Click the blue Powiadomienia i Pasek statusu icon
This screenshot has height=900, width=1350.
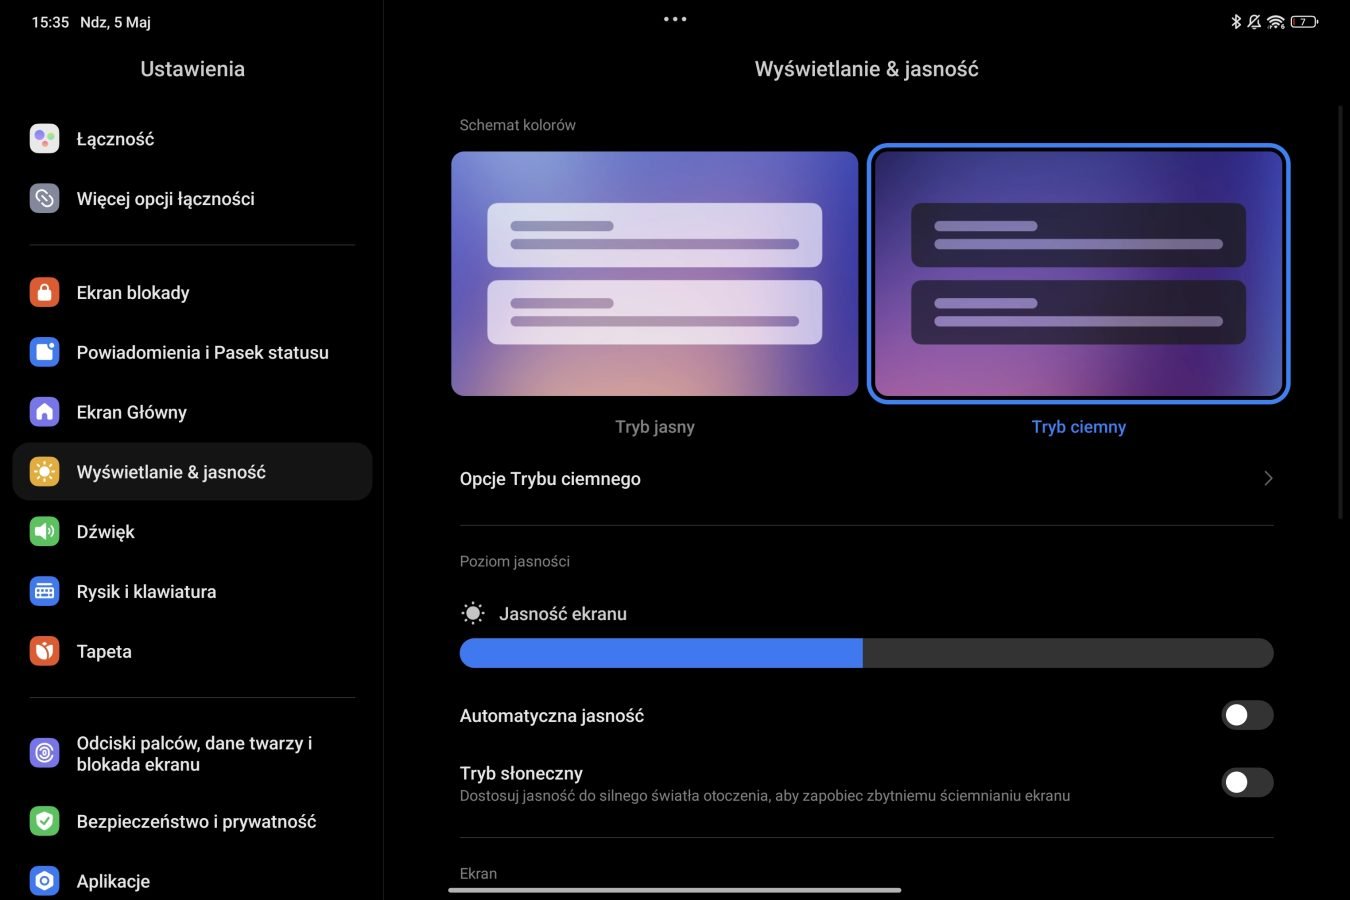(44, 352)
